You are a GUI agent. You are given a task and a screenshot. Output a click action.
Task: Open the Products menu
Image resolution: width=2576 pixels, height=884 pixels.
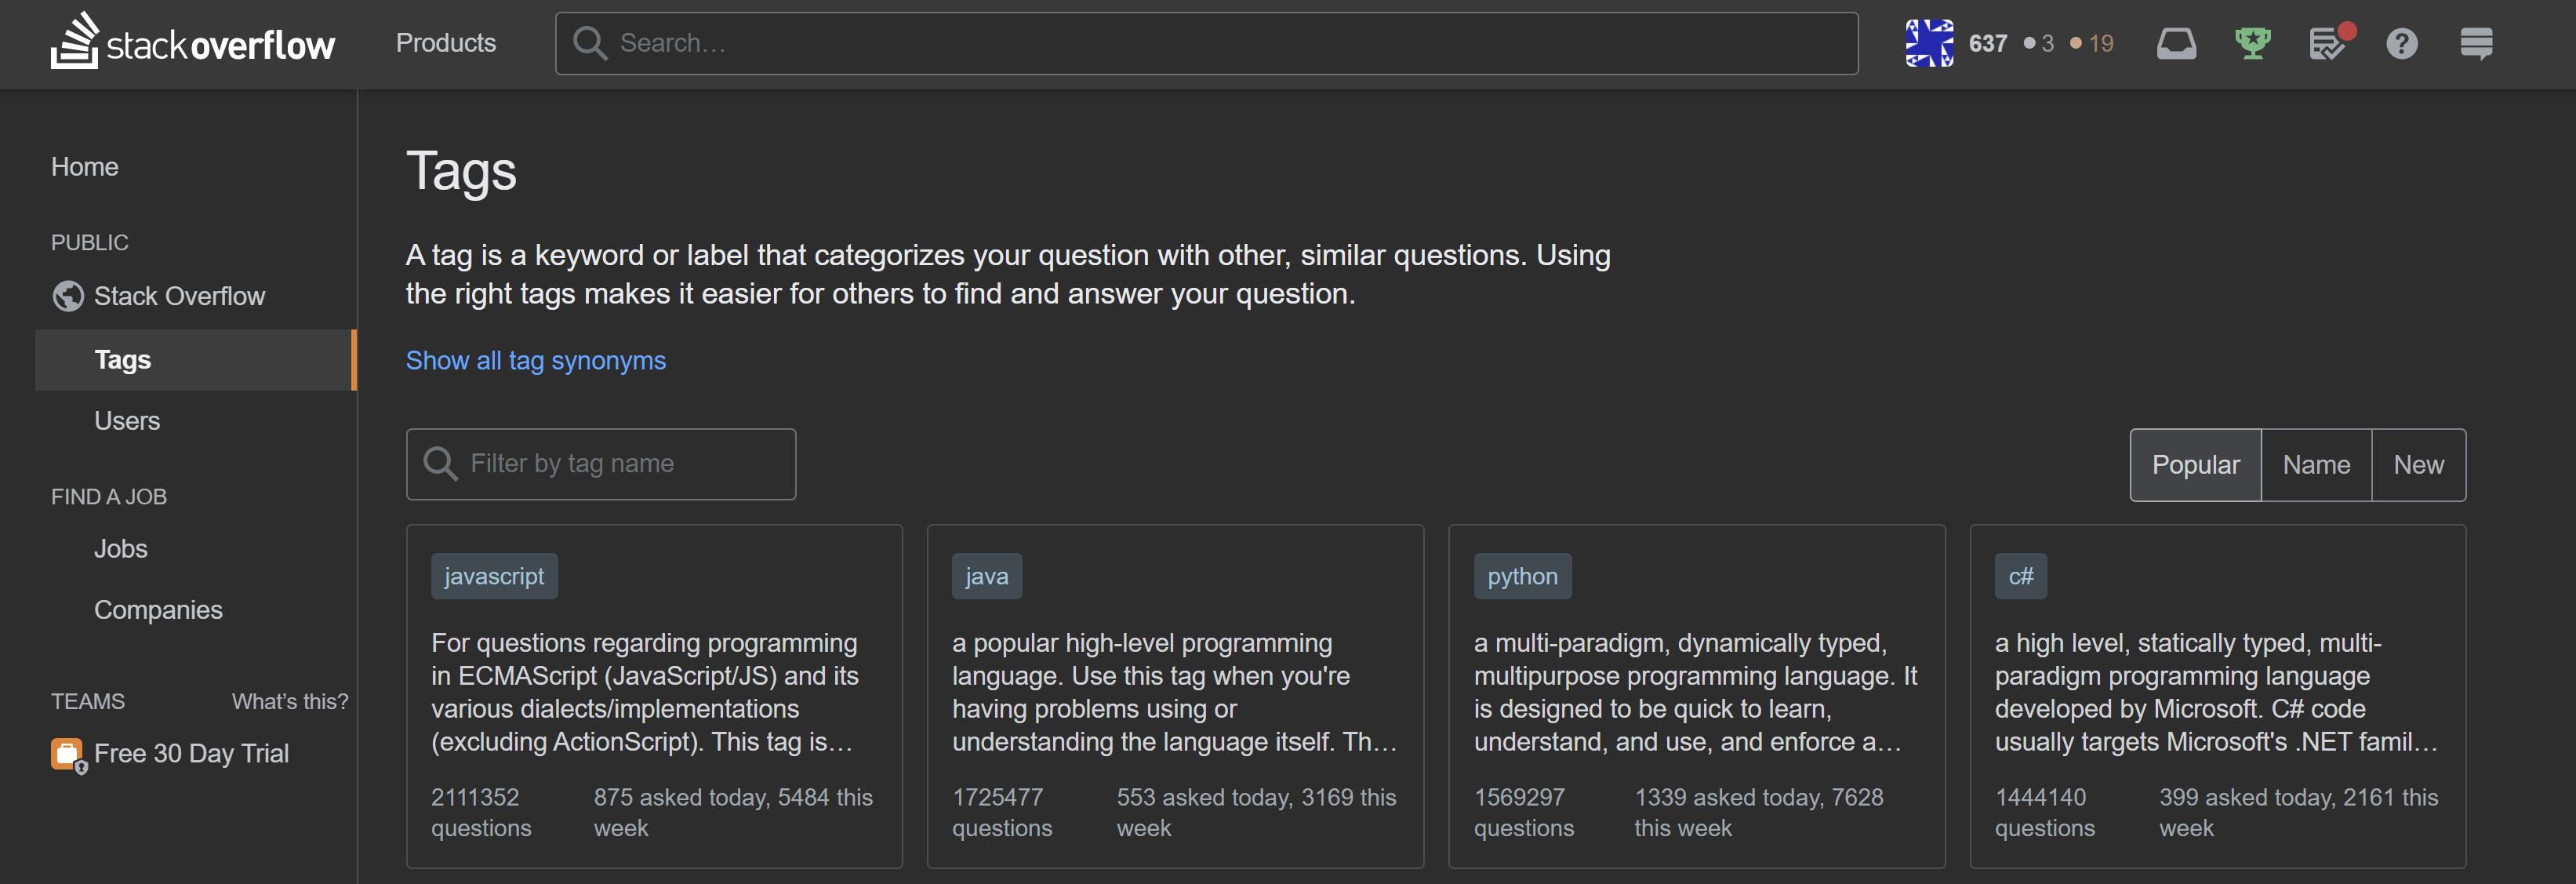(x=445, y=43)
